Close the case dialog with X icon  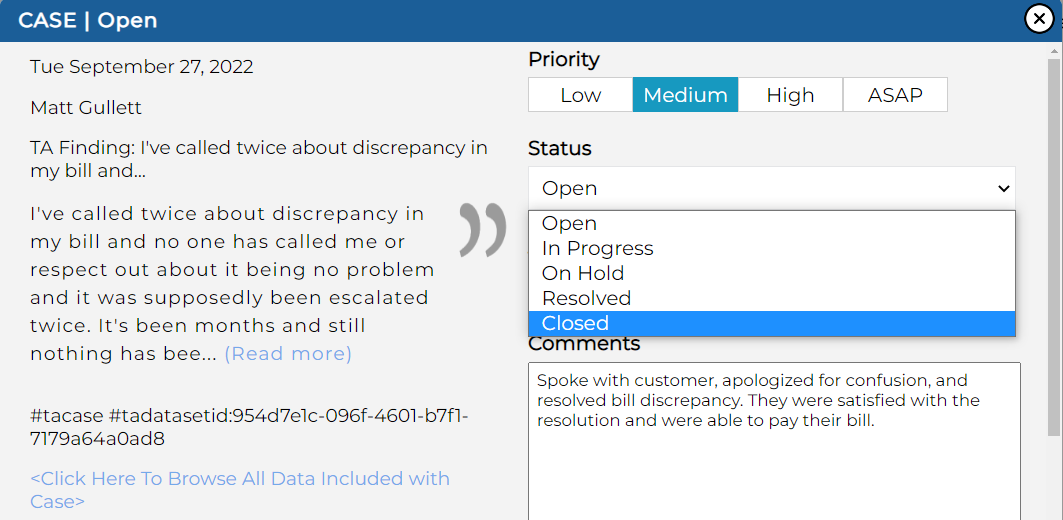tap(1039, 19)
